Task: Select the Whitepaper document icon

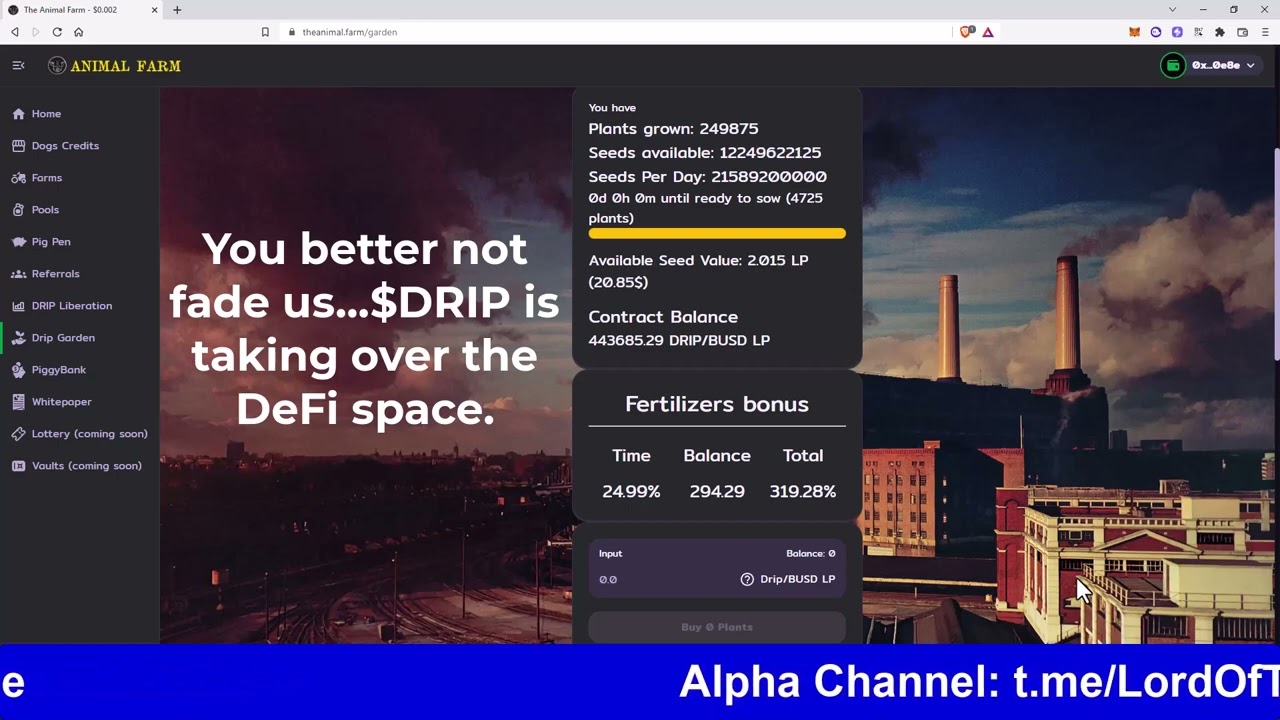Action: (18, 402)
